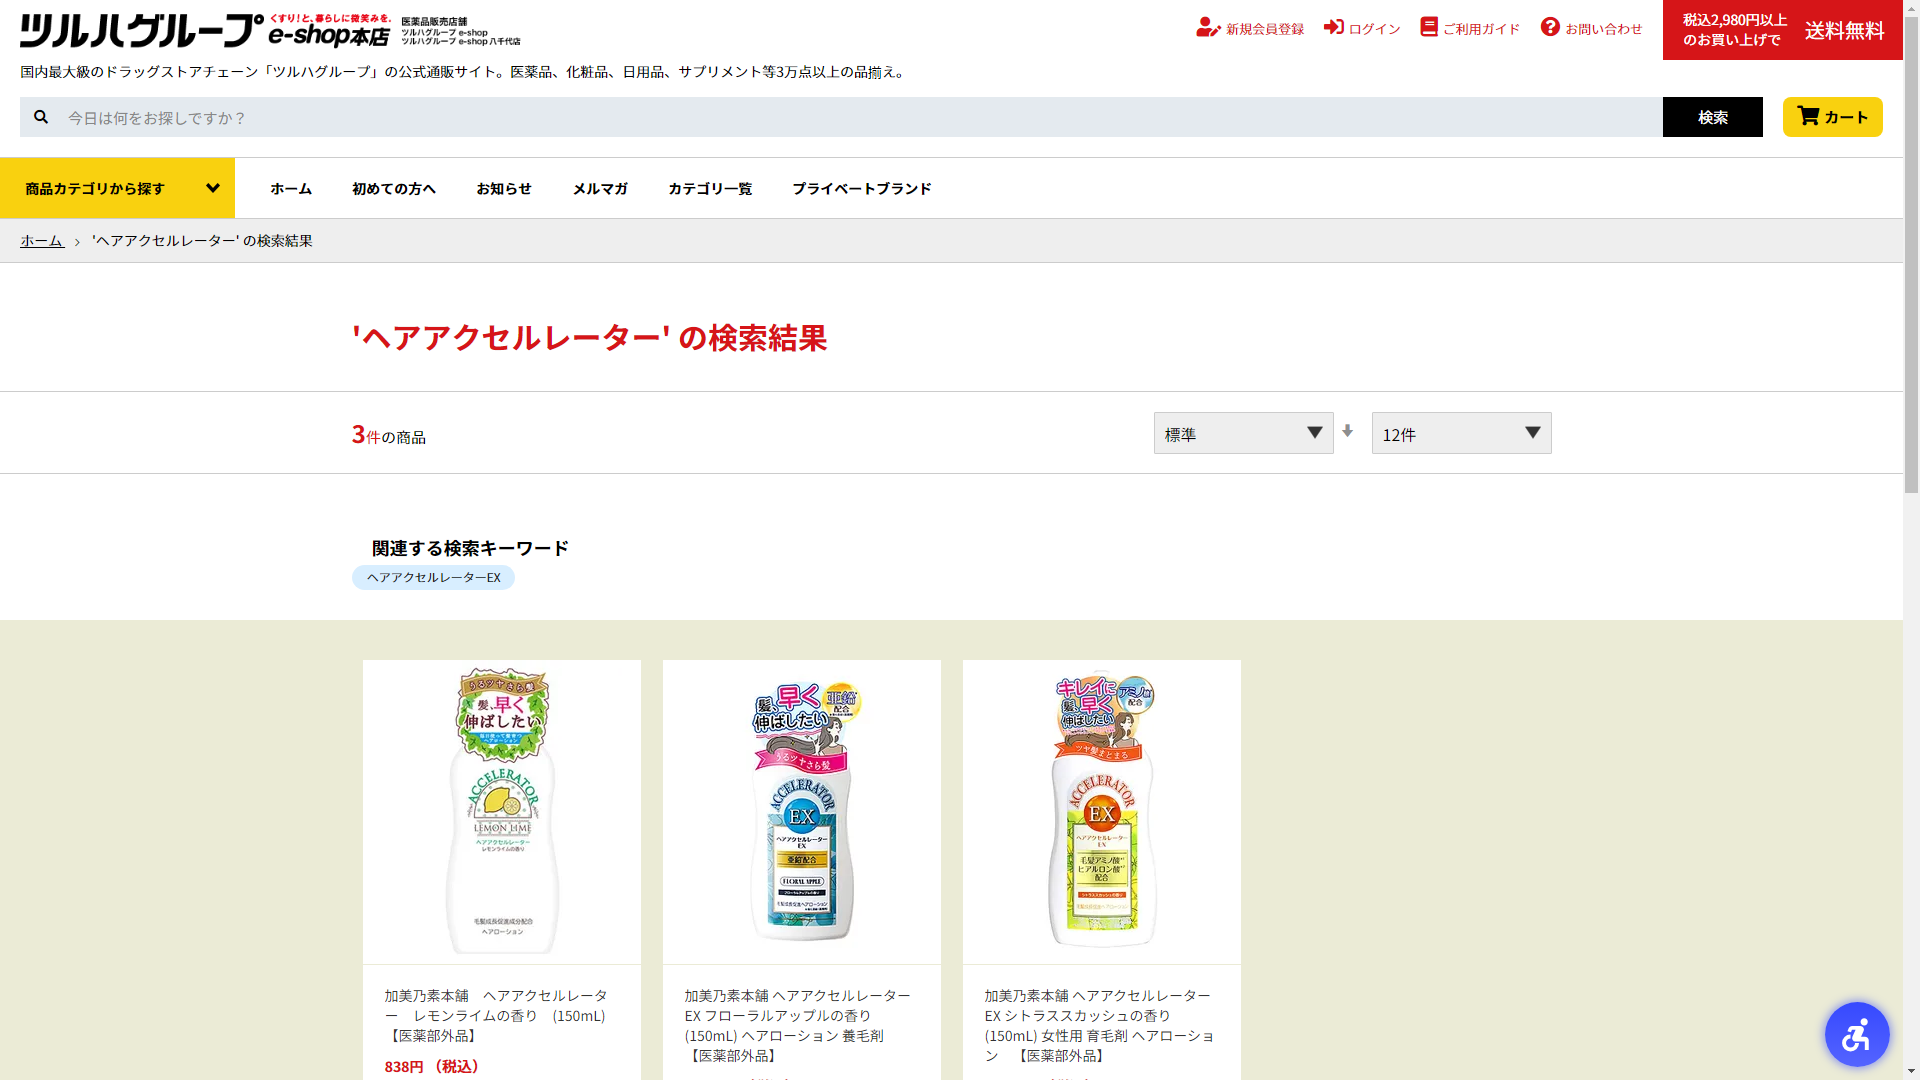Click the new member registration icon
This screenshot has height=1080, width=1920.
click(1208, 28)
